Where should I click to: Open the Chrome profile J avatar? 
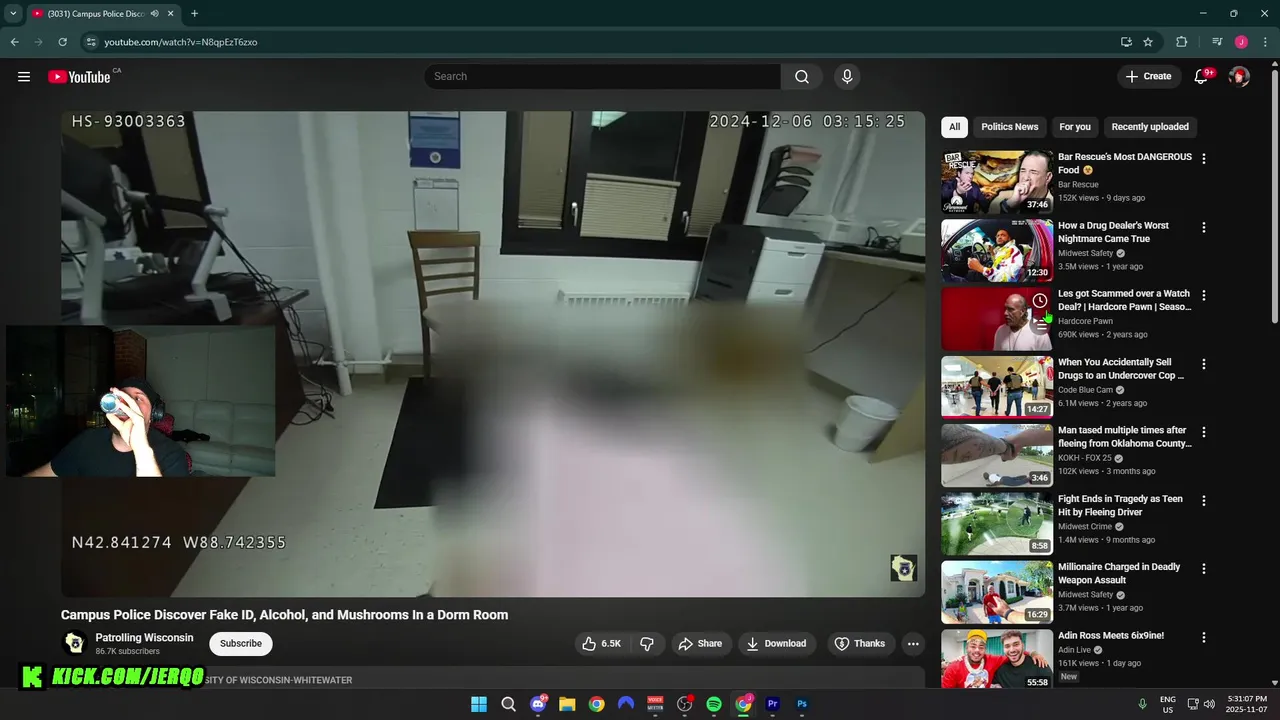coord(1241,42)
